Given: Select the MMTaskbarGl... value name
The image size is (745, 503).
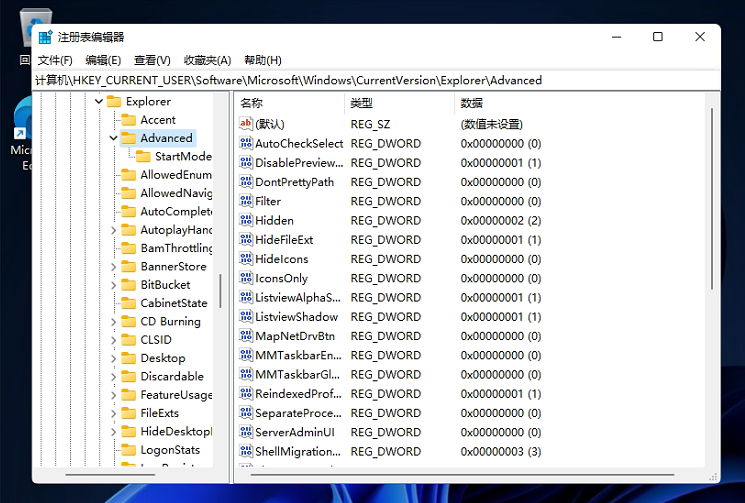Looking at the screenshot, I should point(297,375).
